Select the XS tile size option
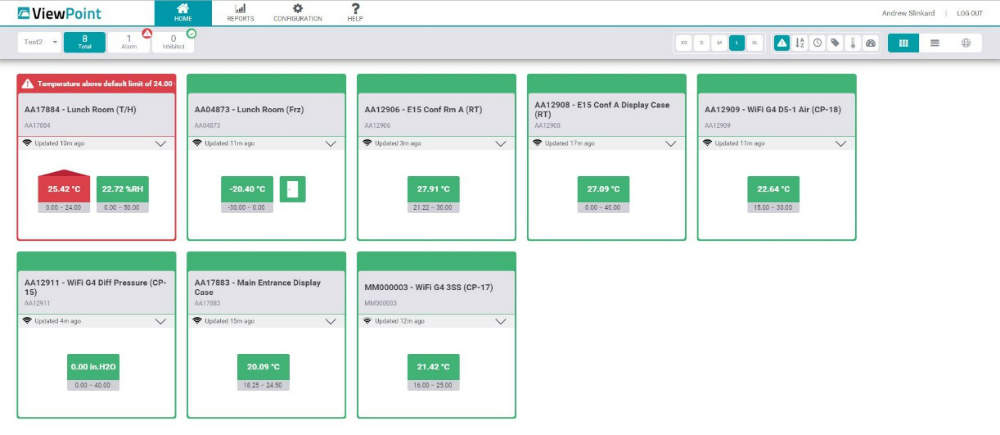 click(x=684, y=43)
